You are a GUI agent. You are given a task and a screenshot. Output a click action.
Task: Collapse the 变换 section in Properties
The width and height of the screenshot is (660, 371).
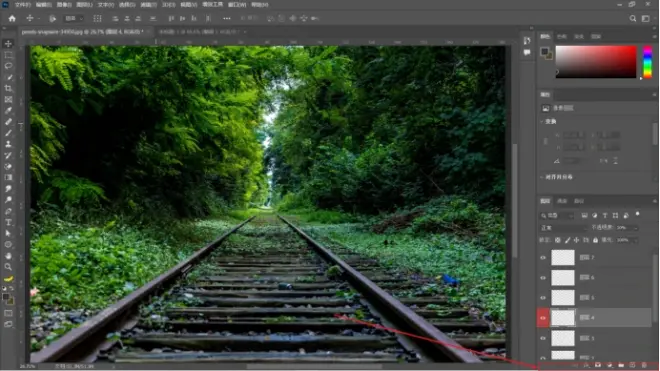coord(542,122)
